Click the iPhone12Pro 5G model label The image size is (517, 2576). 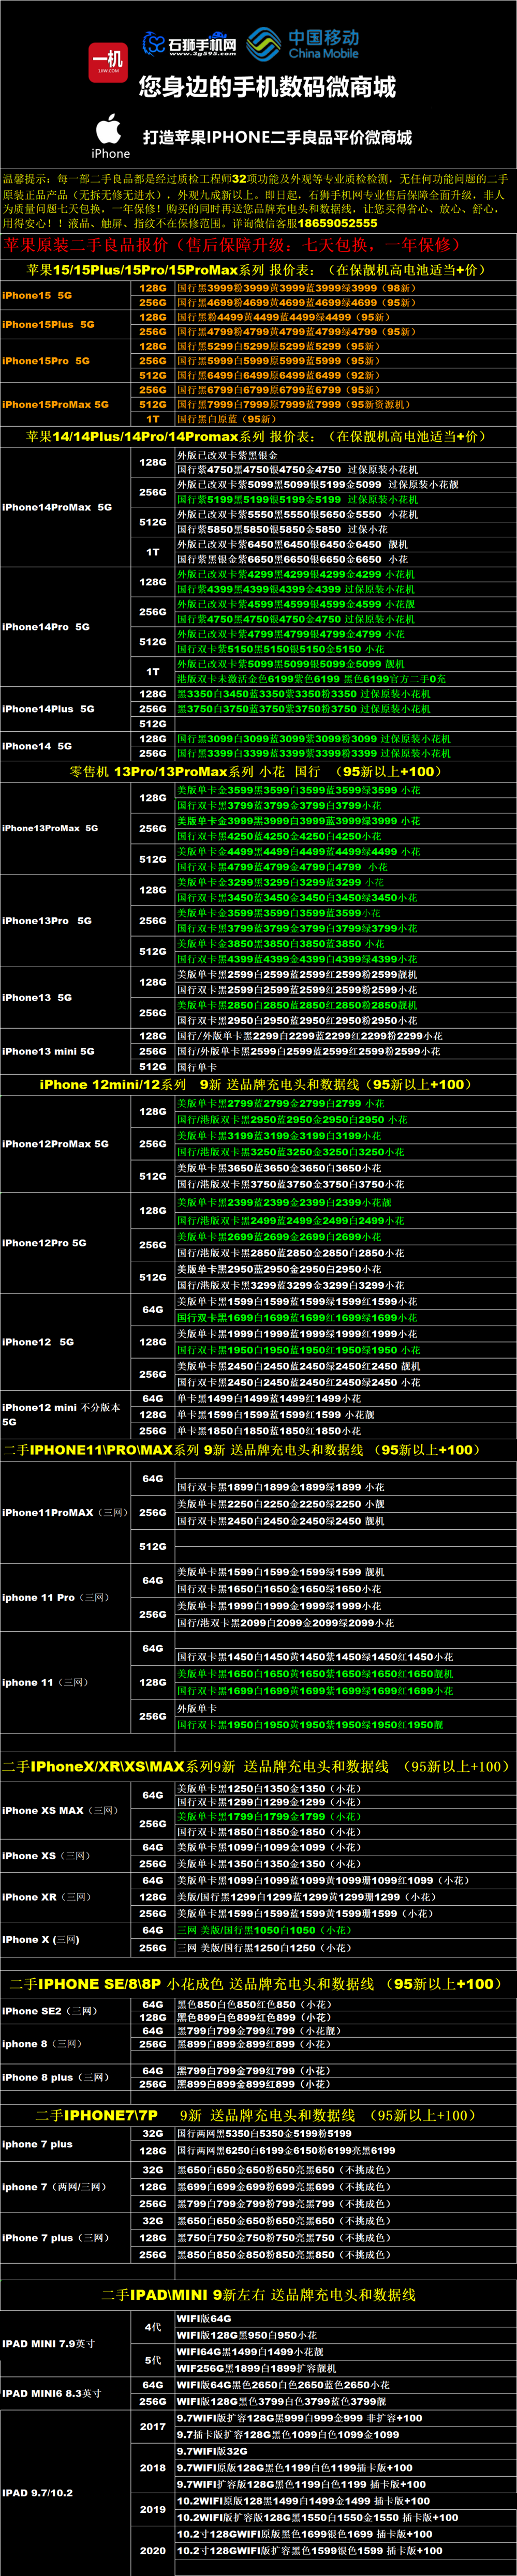[x=44, y=1243]
